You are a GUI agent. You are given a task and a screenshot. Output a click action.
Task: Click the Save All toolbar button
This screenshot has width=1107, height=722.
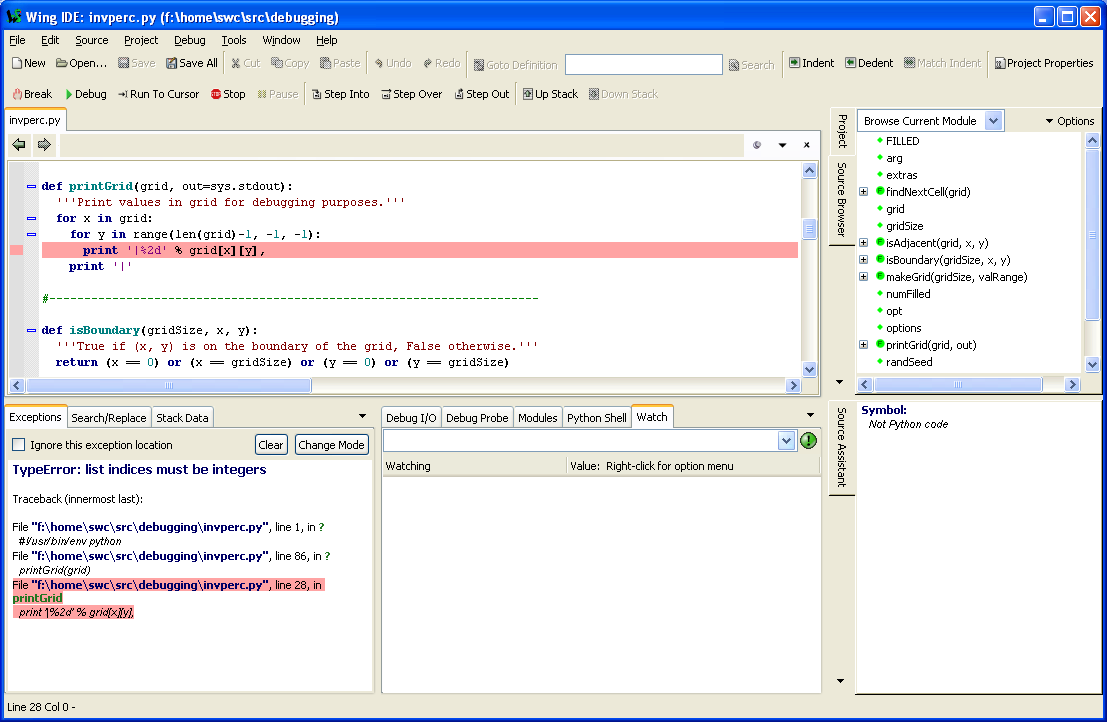click(191, 63)
